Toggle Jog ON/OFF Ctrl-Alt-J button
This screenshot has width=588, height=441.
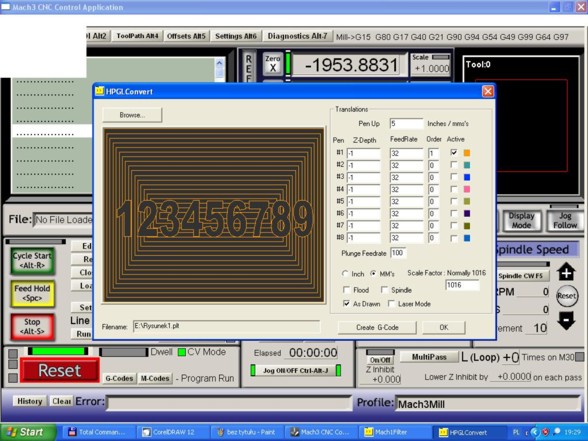[296, 370]
